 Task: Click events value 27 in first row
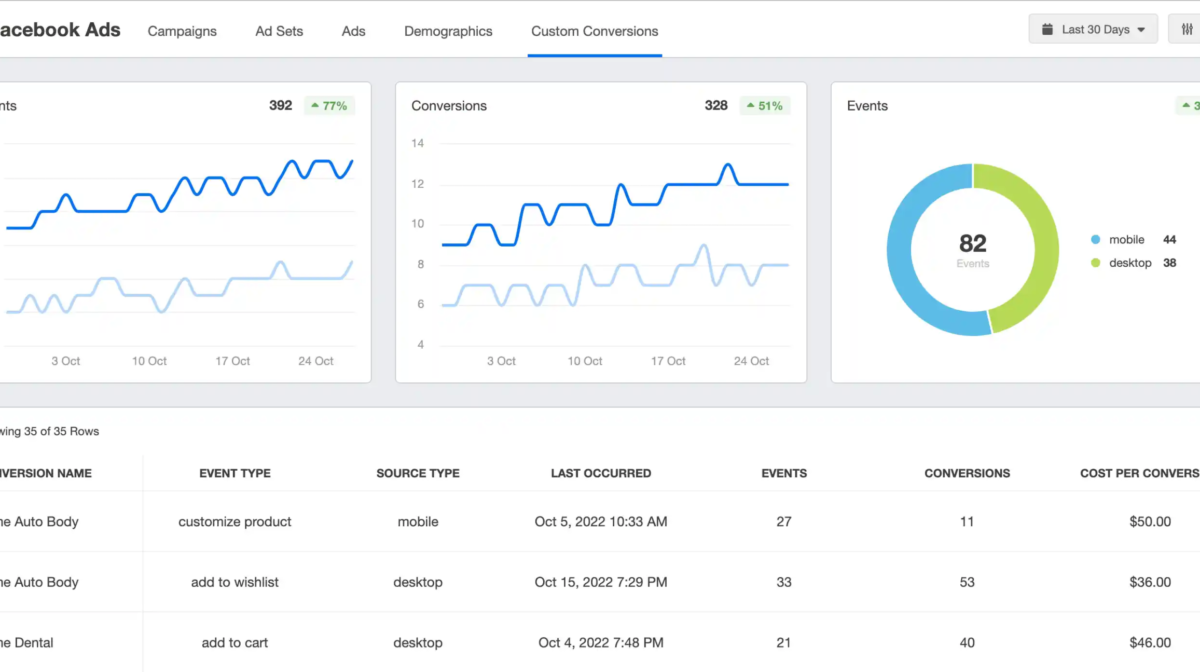click(784, 521)
